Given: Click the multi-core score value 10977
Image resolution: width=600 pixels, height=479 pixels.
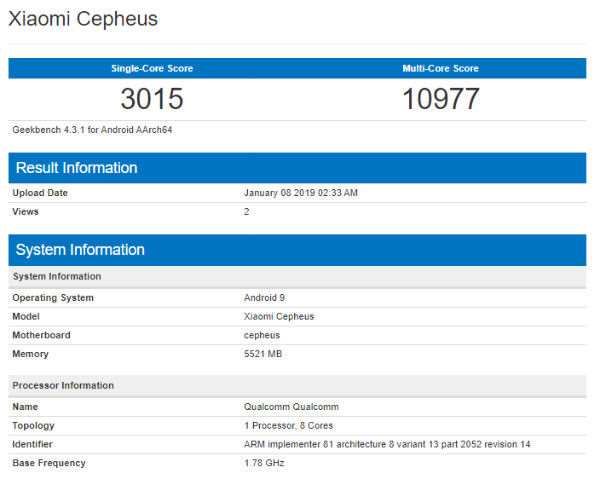Looking at the screenshot, I should click(x=440, y=99).
